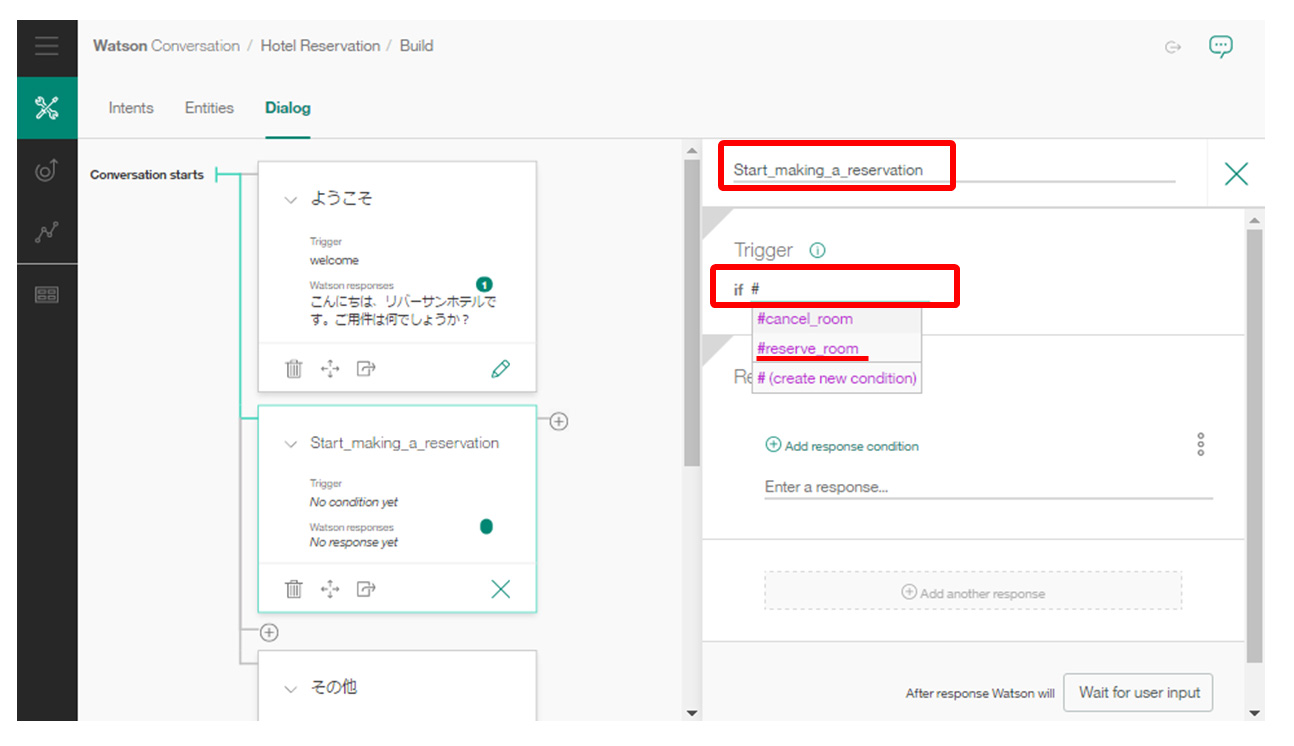
Task: Click the Build breadcrumb
Action: coord(416,46)
